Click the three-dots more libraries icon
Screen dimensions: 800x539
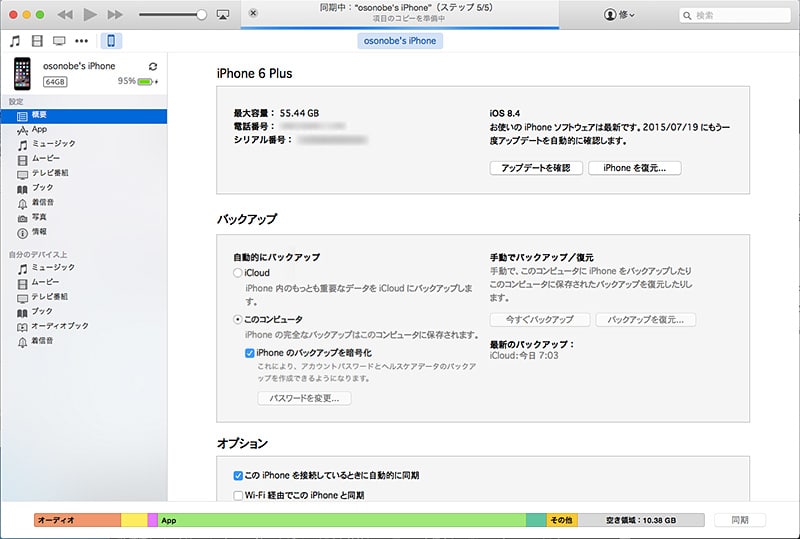[82, 41]
